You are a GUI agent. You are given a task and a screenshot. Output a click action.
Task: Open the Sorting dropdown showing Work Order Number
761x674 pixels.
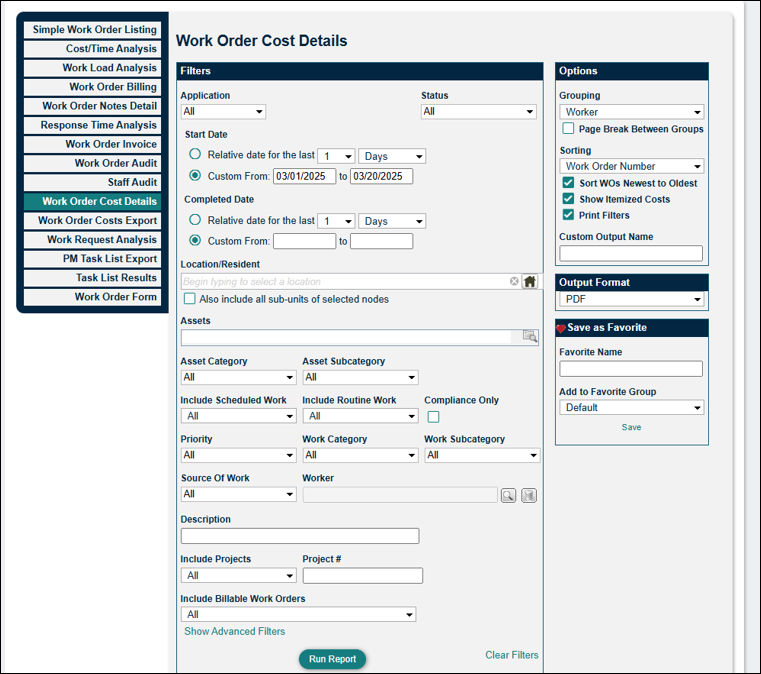point(631,166)
